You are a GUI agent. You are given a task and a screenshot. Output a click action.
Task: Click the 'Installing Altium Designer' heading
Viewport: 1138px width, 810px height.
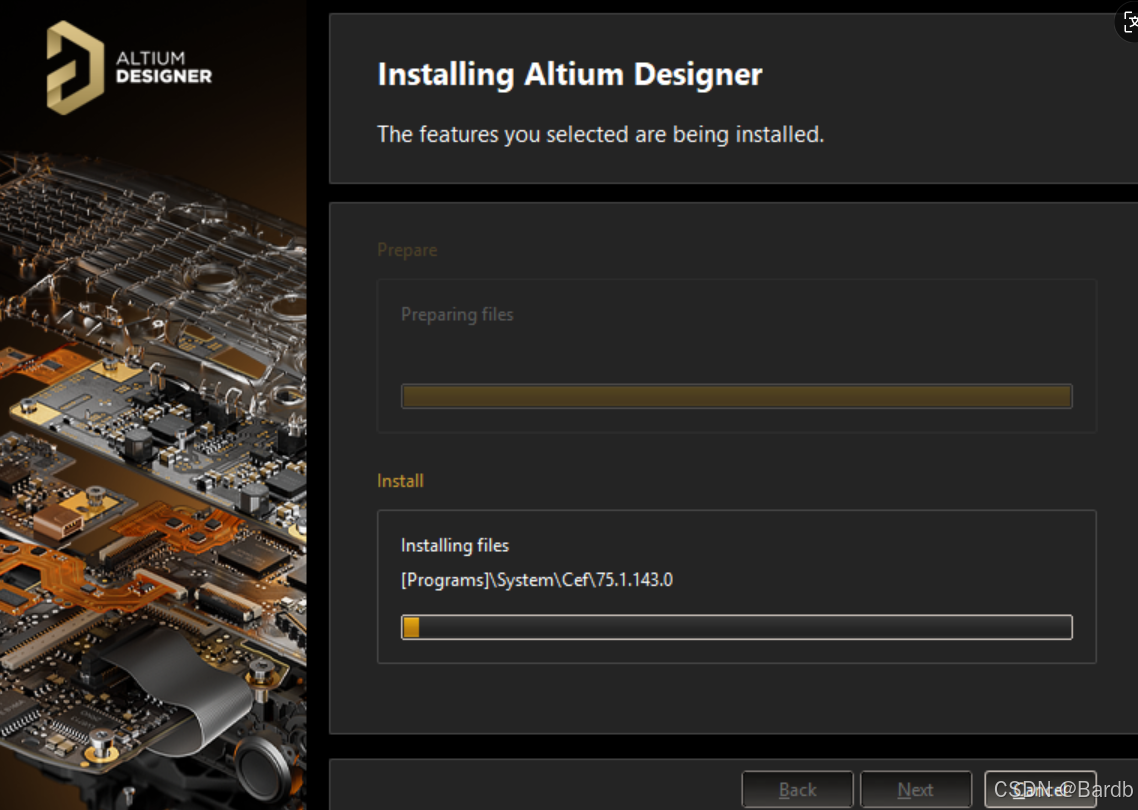tap(570, 74)
